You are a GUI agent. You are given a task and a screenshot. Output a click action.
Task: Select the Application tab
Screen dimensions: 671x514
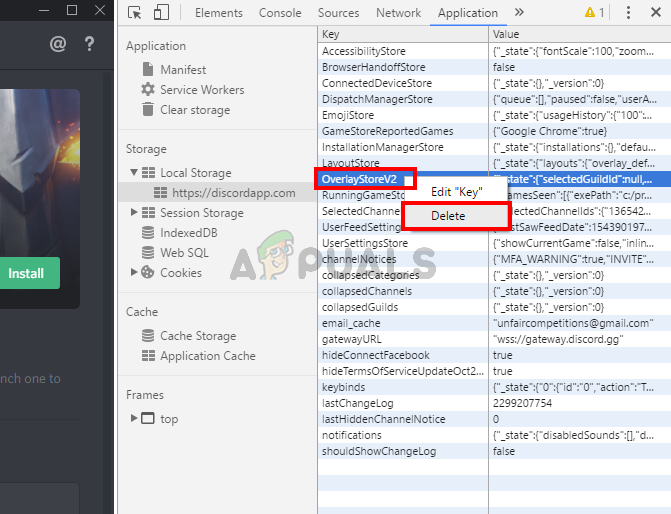click(468, 13)
